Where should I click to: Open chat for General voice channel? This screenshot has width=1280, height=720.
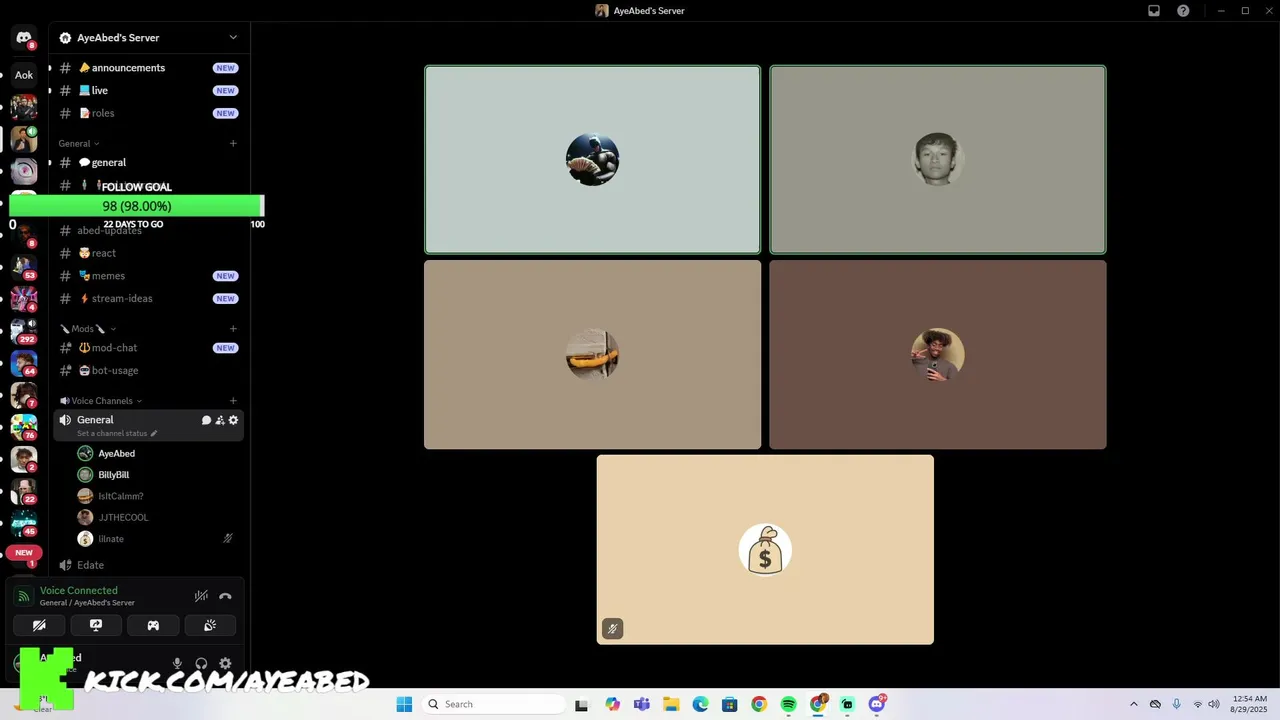click(x=206, y=420)
